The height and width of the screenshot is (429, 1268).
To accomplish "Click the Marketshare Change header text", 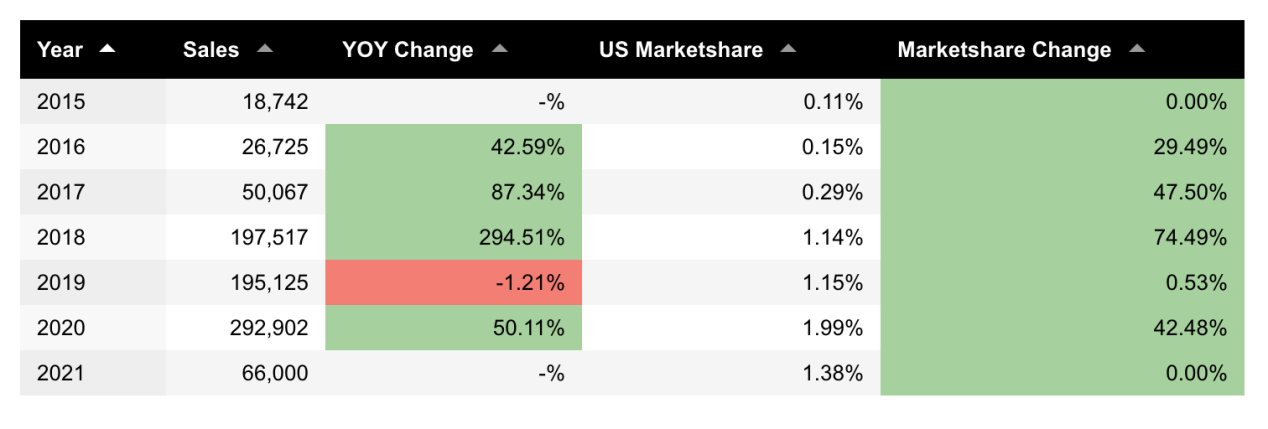I will [1004, 49].
